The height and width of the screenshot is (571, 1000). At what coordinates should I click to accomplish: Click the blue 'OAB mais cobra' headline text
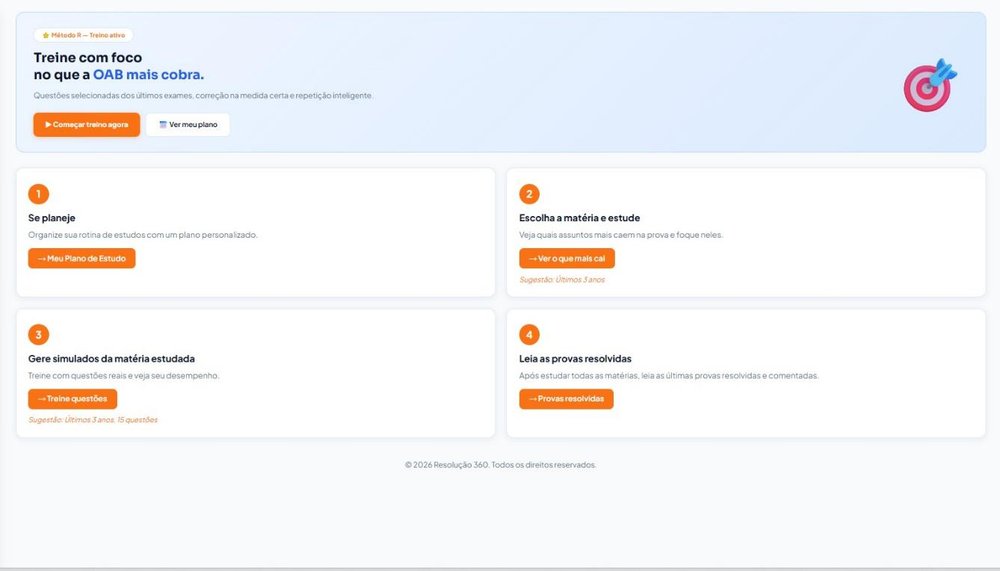[x=148, y=75]
